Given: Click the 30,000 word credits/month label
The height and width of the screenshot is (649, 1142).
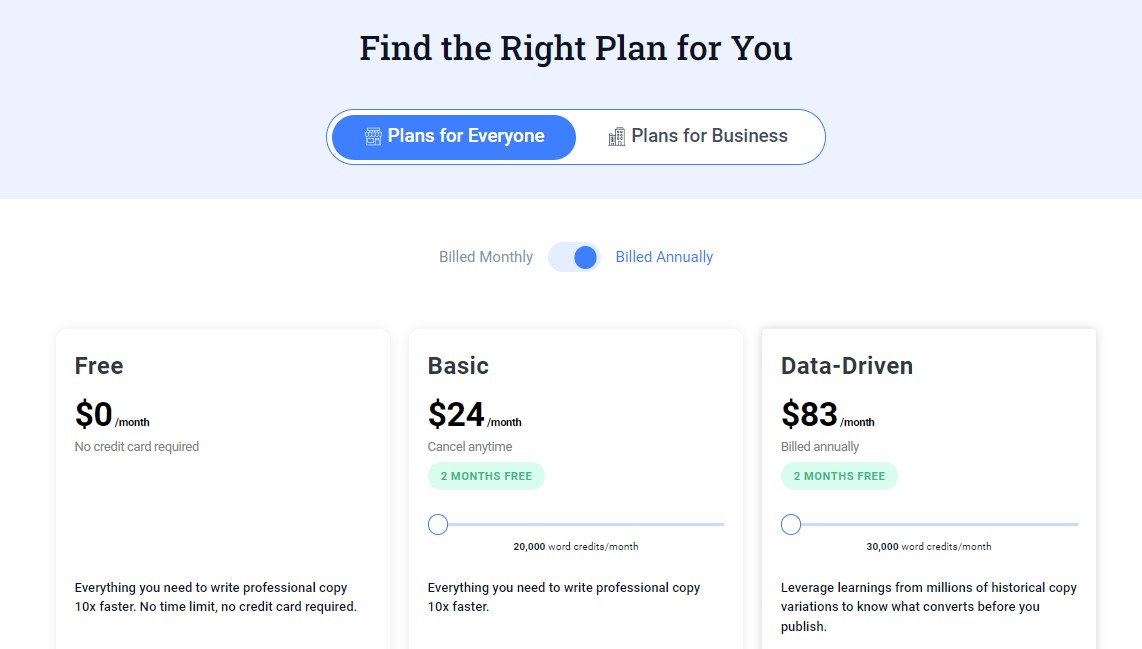Looking at the screenshot, I should [x=928, y=547].
